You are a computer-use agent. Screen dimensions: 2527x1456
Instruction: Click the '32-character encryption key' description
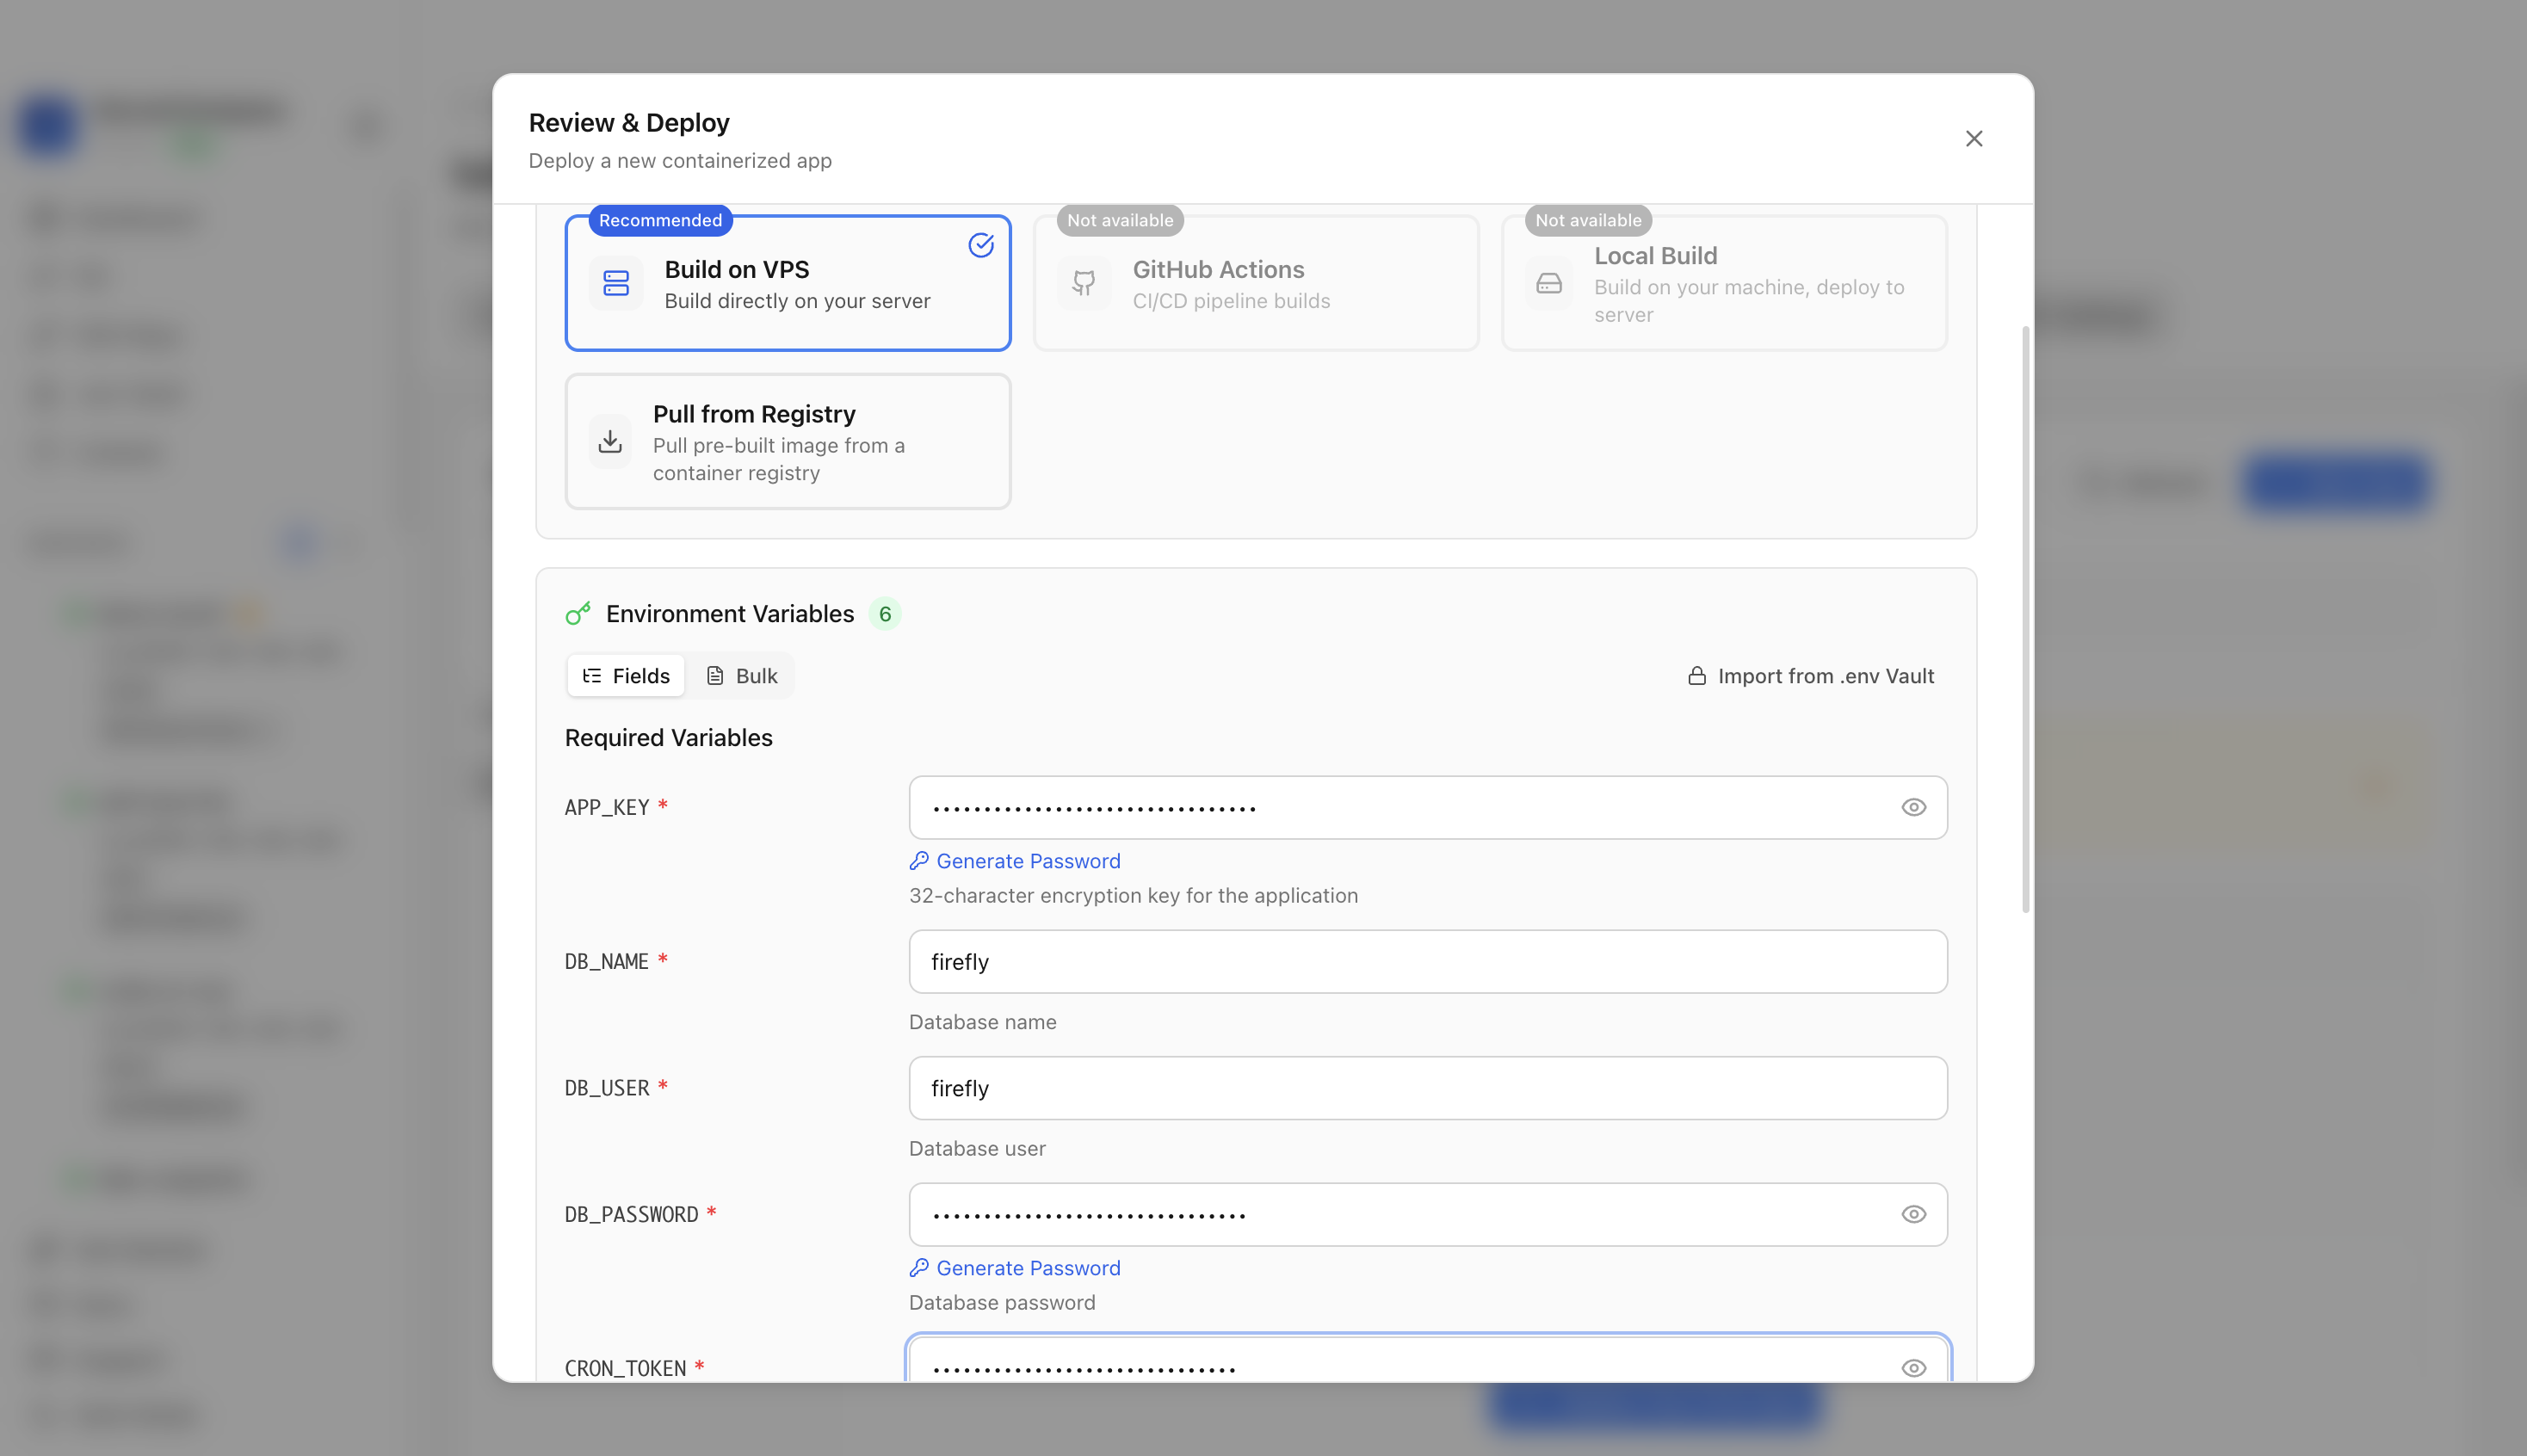[x=1133, y=896]
